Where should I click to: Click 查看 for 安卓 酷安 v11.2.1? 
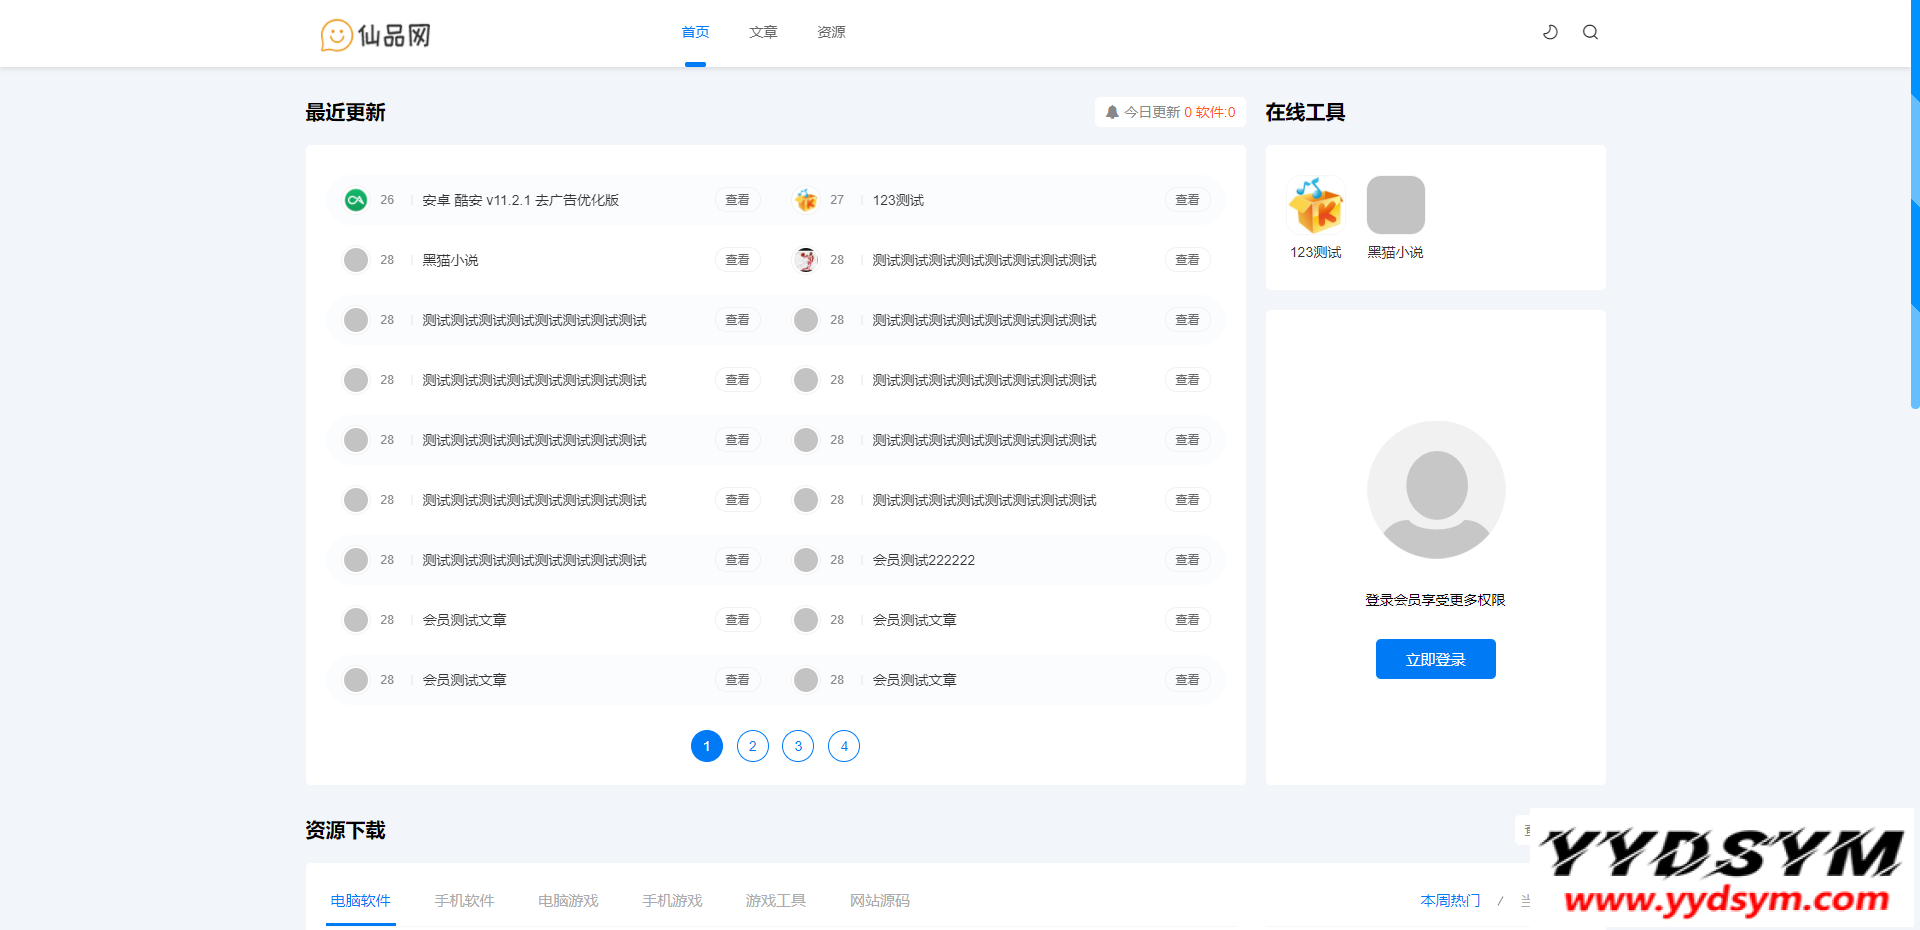pos(737,200)
